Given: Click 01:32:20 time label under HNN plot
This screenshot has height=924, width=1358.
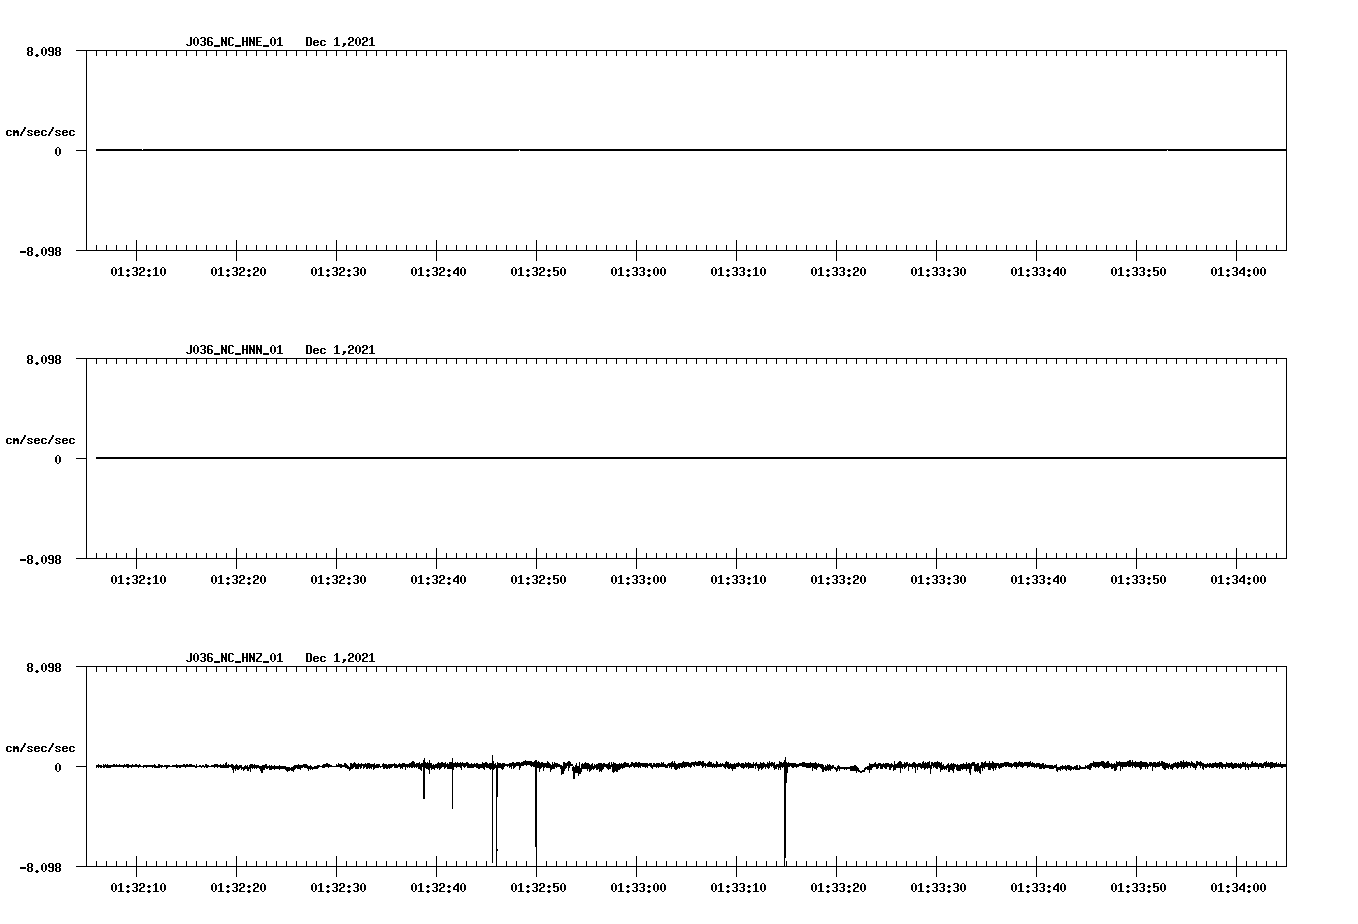Looking at the screenshot, I should tap(238, 580).
